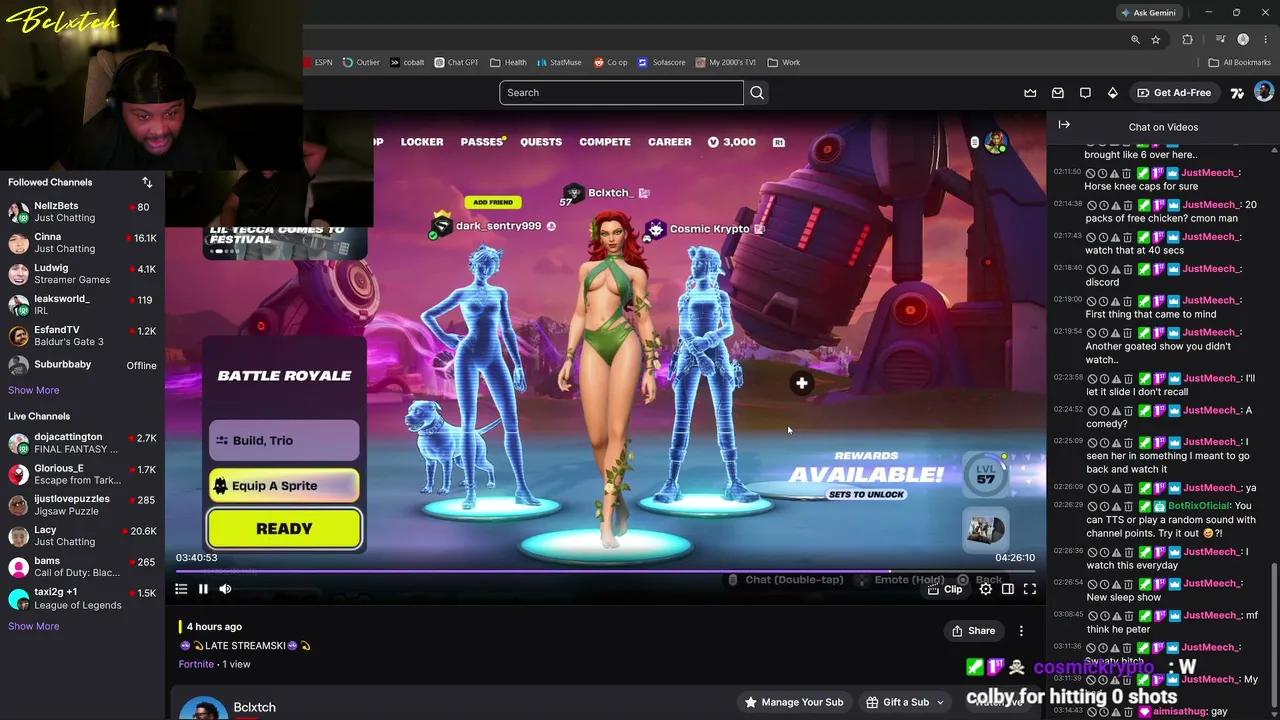Open Bclxtch channel name below video
1280x720 pixels.
(254, 707)
